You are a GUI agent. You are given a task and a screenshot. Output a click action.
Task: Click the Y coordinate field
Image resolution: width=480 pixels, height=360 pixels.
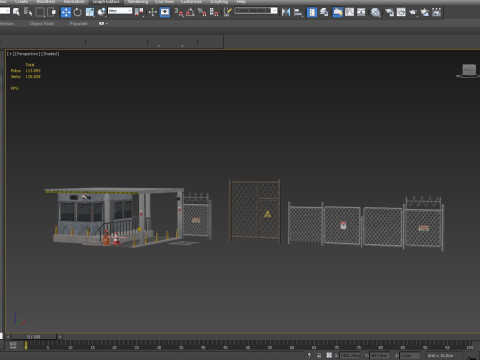380,355
